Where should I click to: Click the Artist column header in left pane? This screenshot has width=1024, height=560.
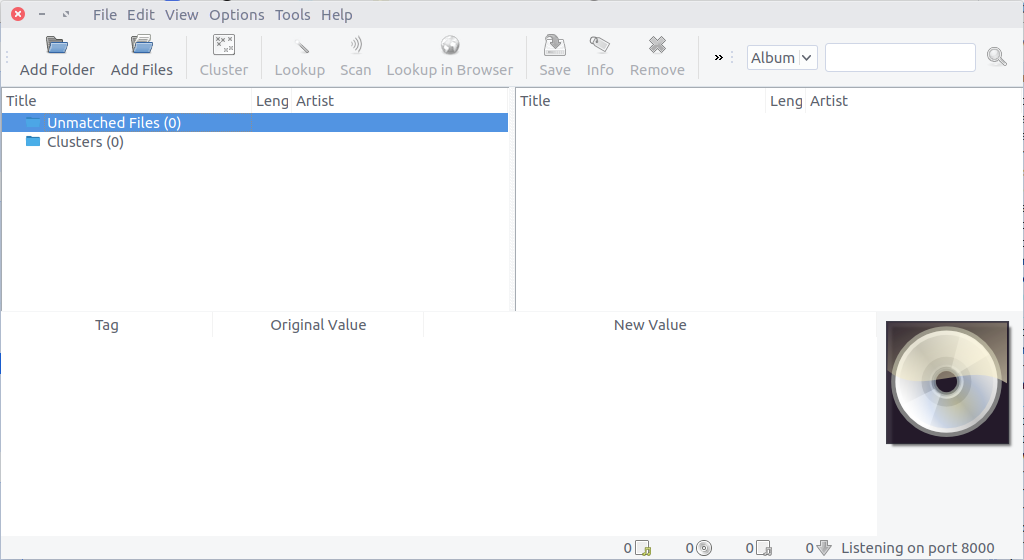point(315,101)
